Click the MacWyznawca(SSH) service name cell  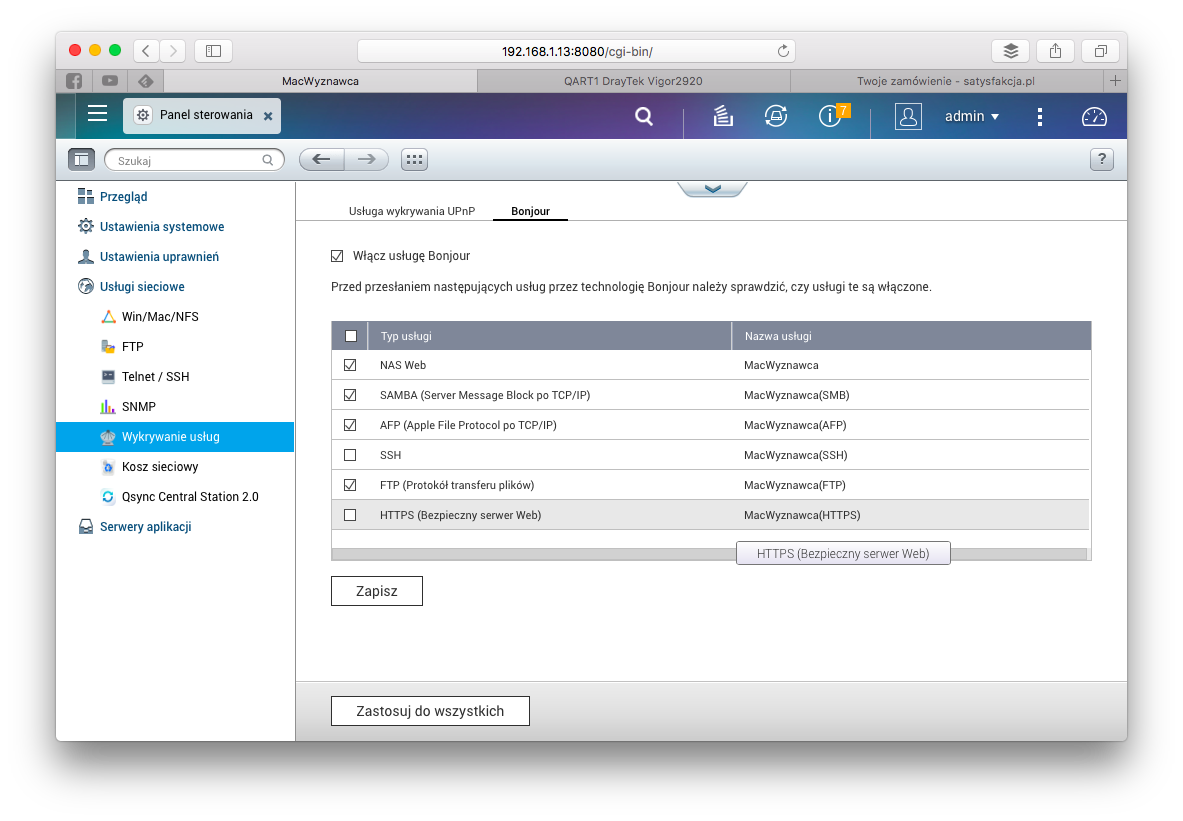point(796,455)
